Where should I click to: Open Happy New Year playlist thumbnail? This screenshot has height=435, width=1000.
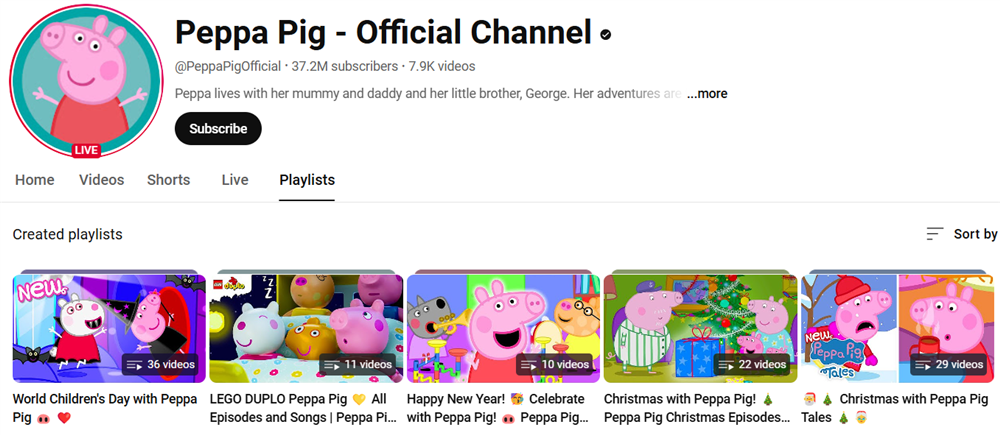(503, 328)
